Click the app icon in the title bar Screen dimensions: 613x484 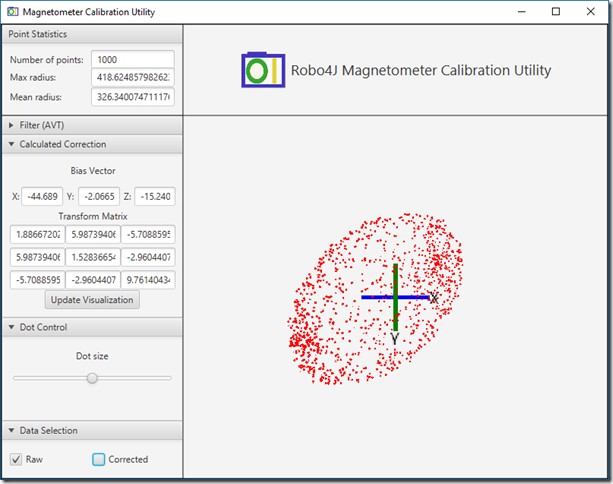(x=13, y=12)
